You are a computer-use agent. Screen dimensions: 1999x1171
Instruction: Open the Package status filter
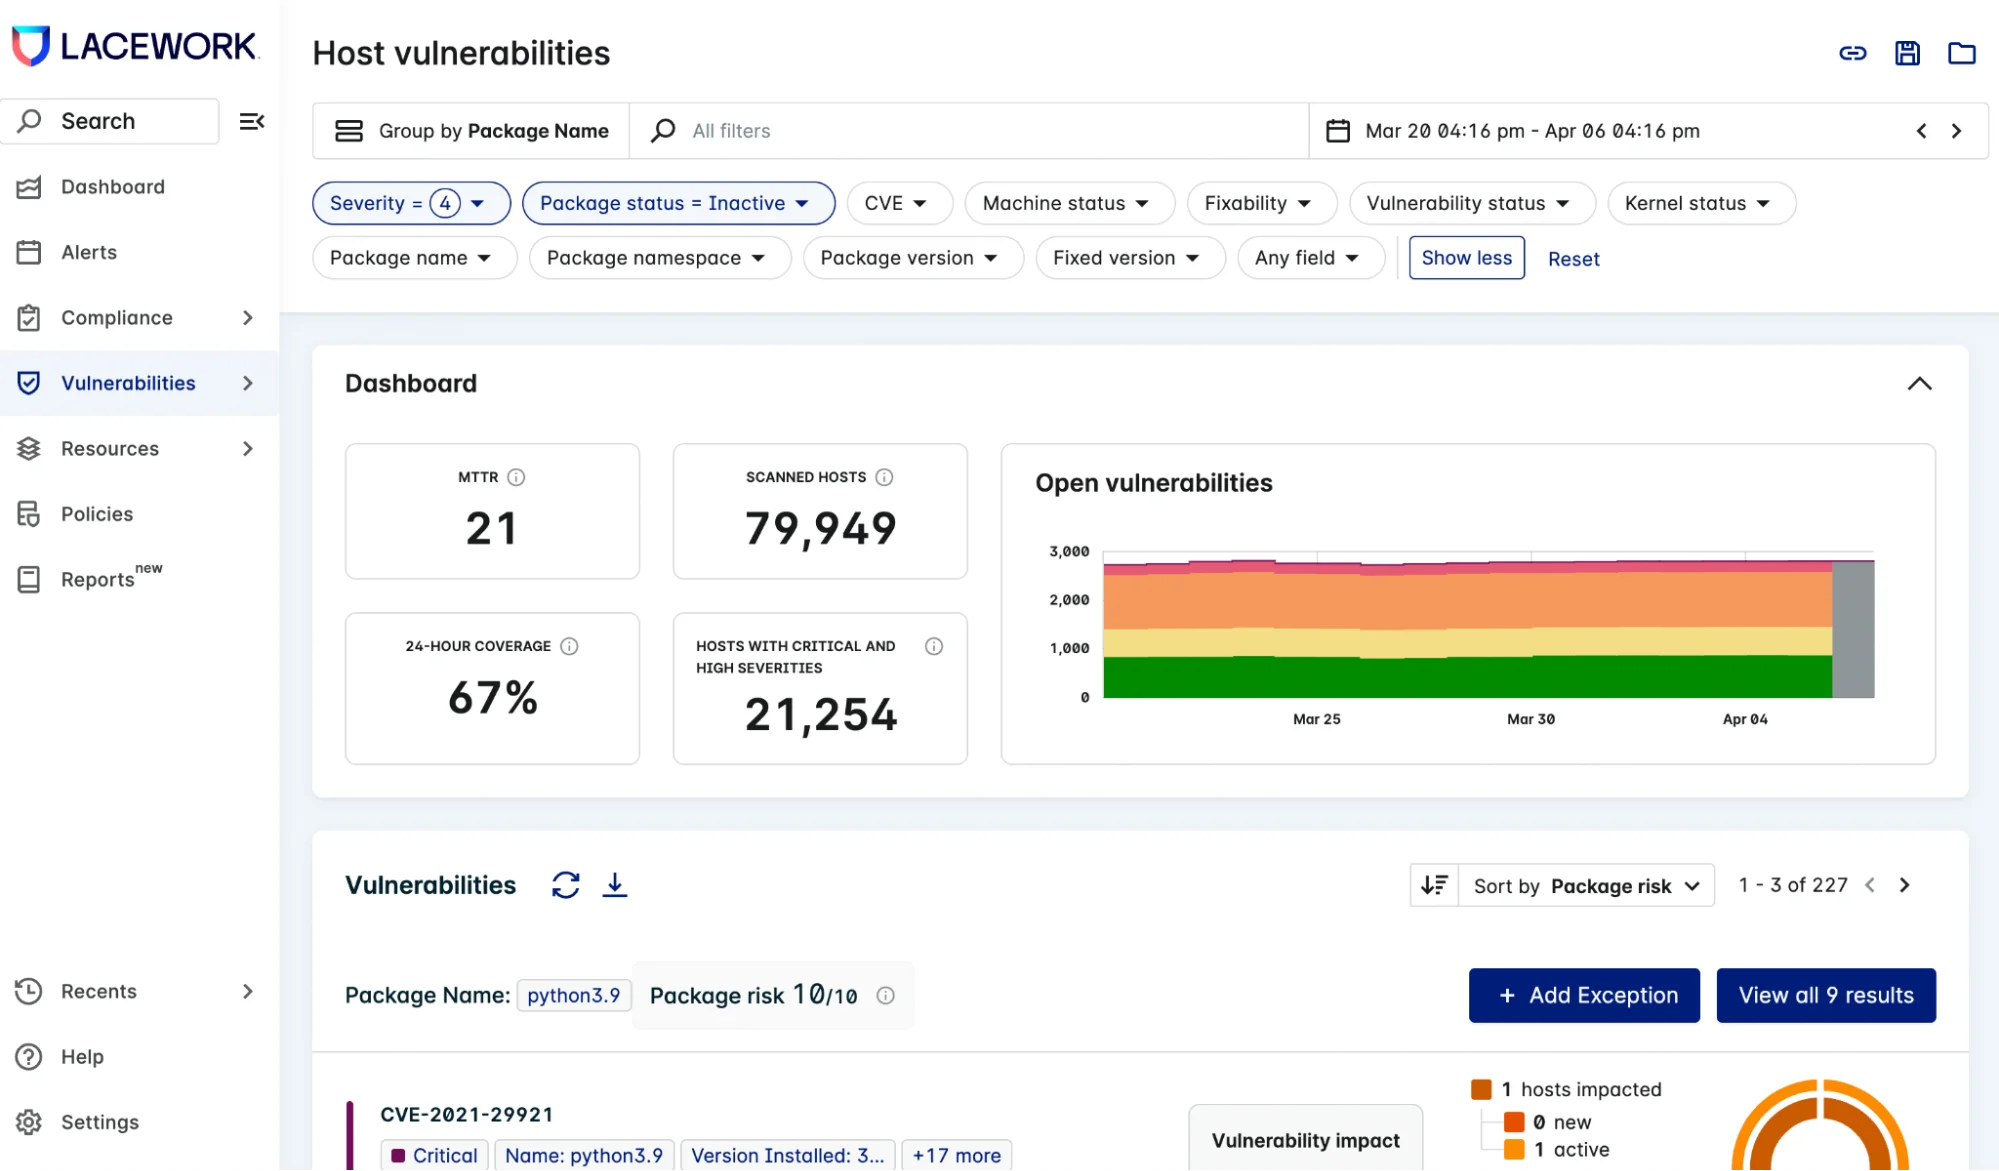[677, 203]
